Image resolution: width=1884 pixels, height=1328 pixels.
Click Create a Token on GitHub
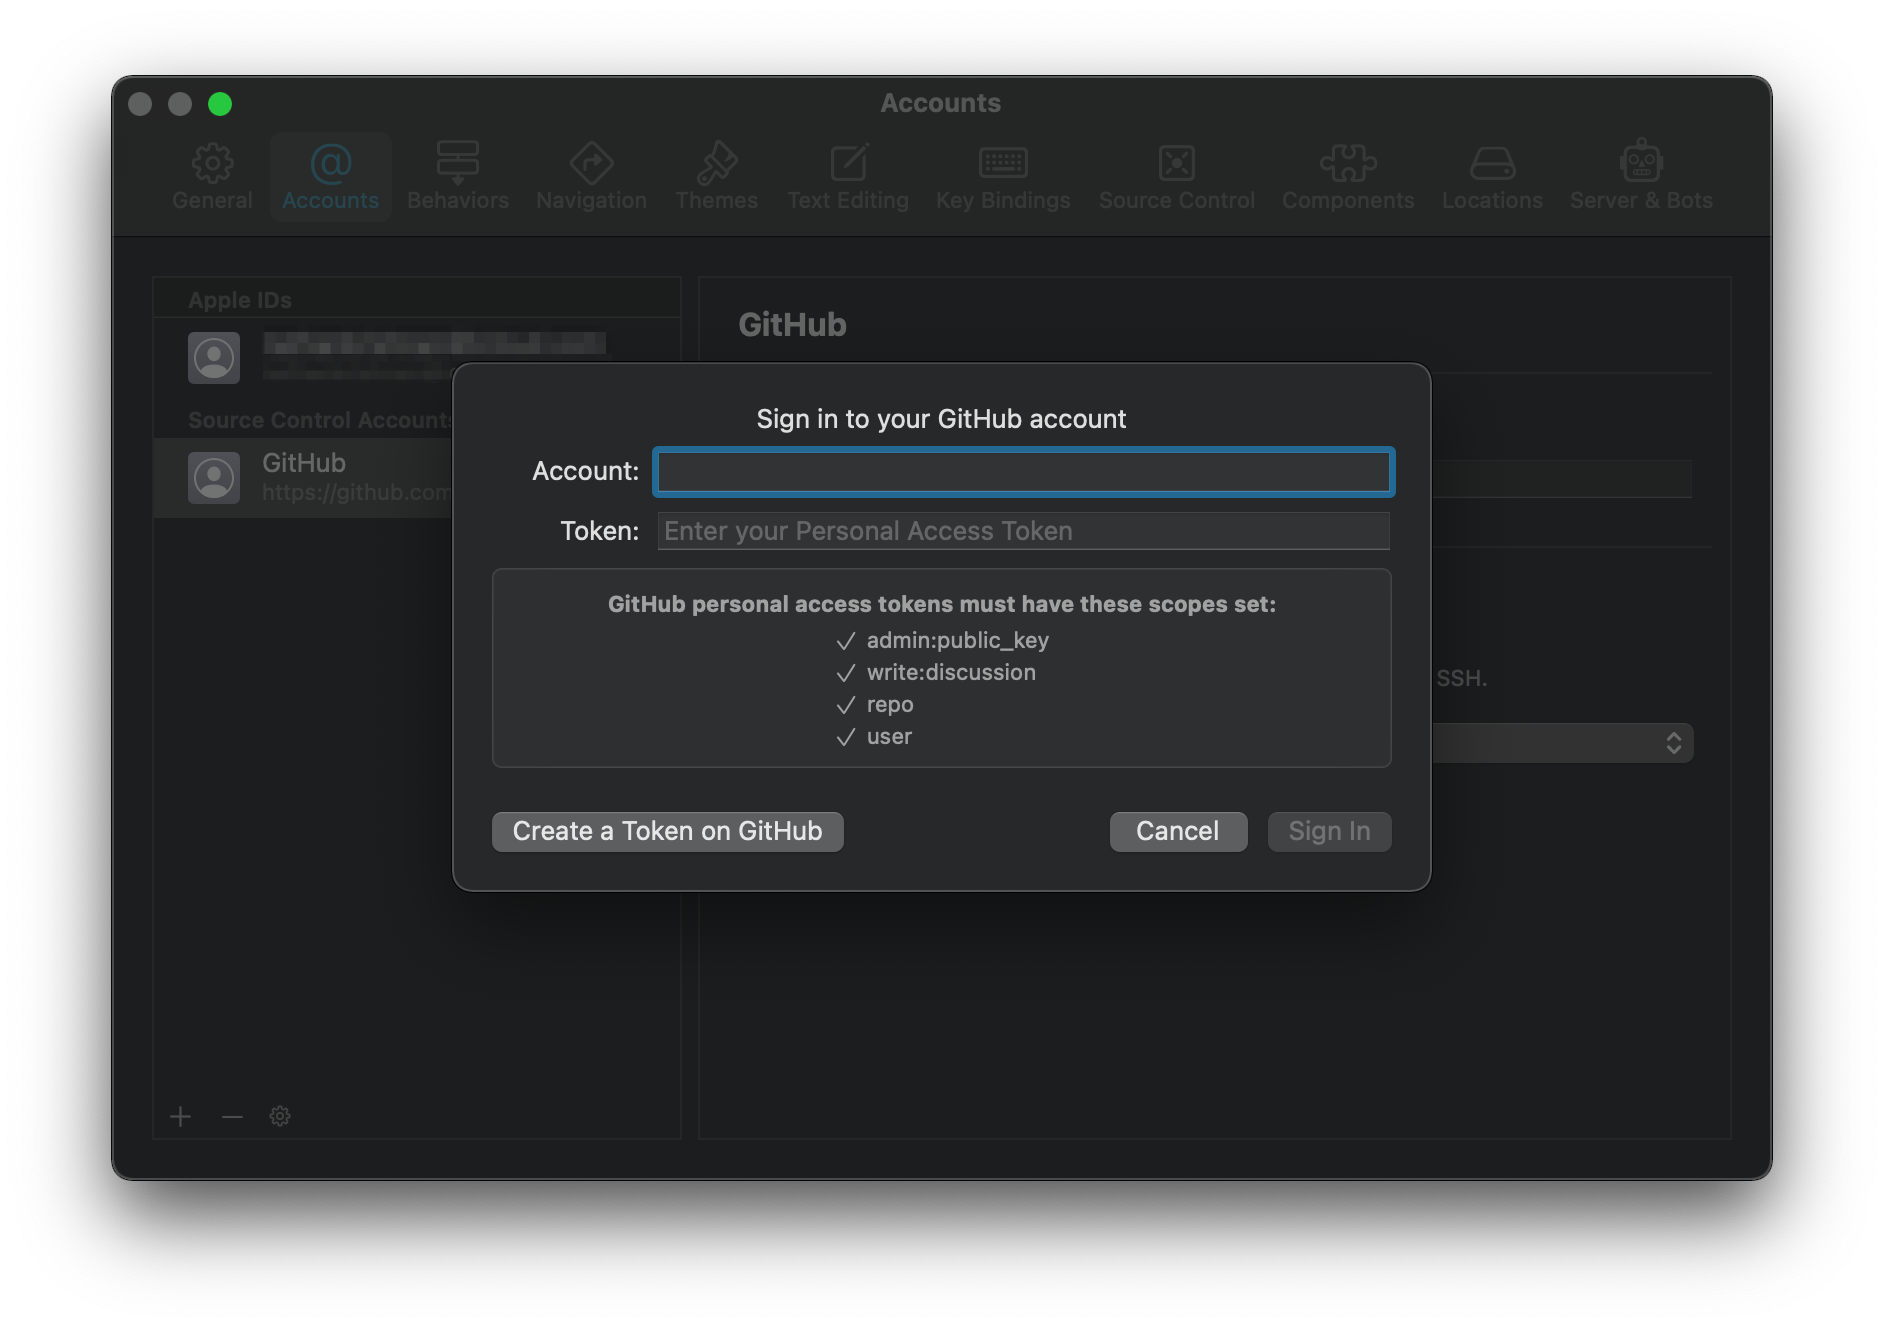(x=667, y=831)
